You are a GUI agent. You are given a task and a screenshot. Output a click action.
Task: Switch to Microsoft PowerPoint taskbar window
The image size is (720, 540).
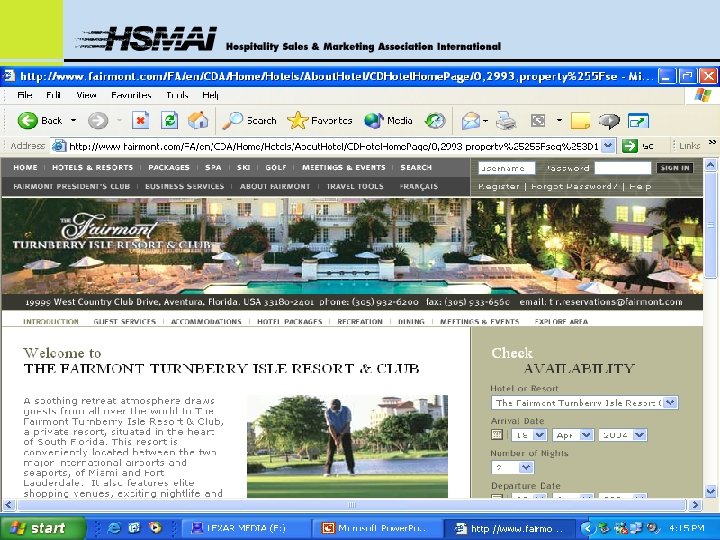click(x=377, y=528)
